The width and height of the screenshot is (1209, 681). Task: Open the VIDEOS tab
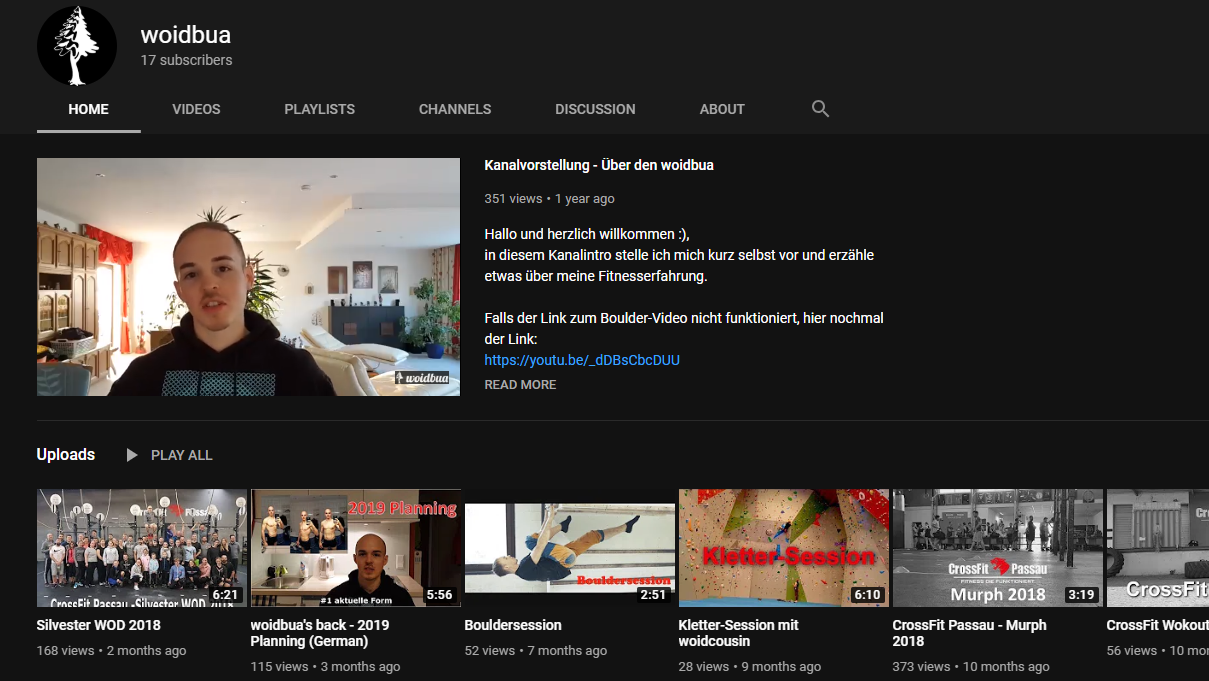pos(196,109)
